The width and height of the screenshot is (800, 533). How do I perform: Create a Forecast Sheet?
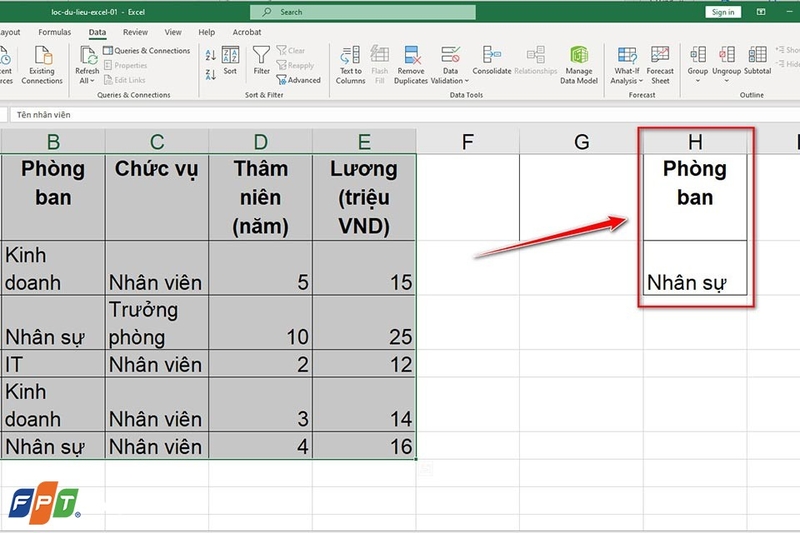660,65
